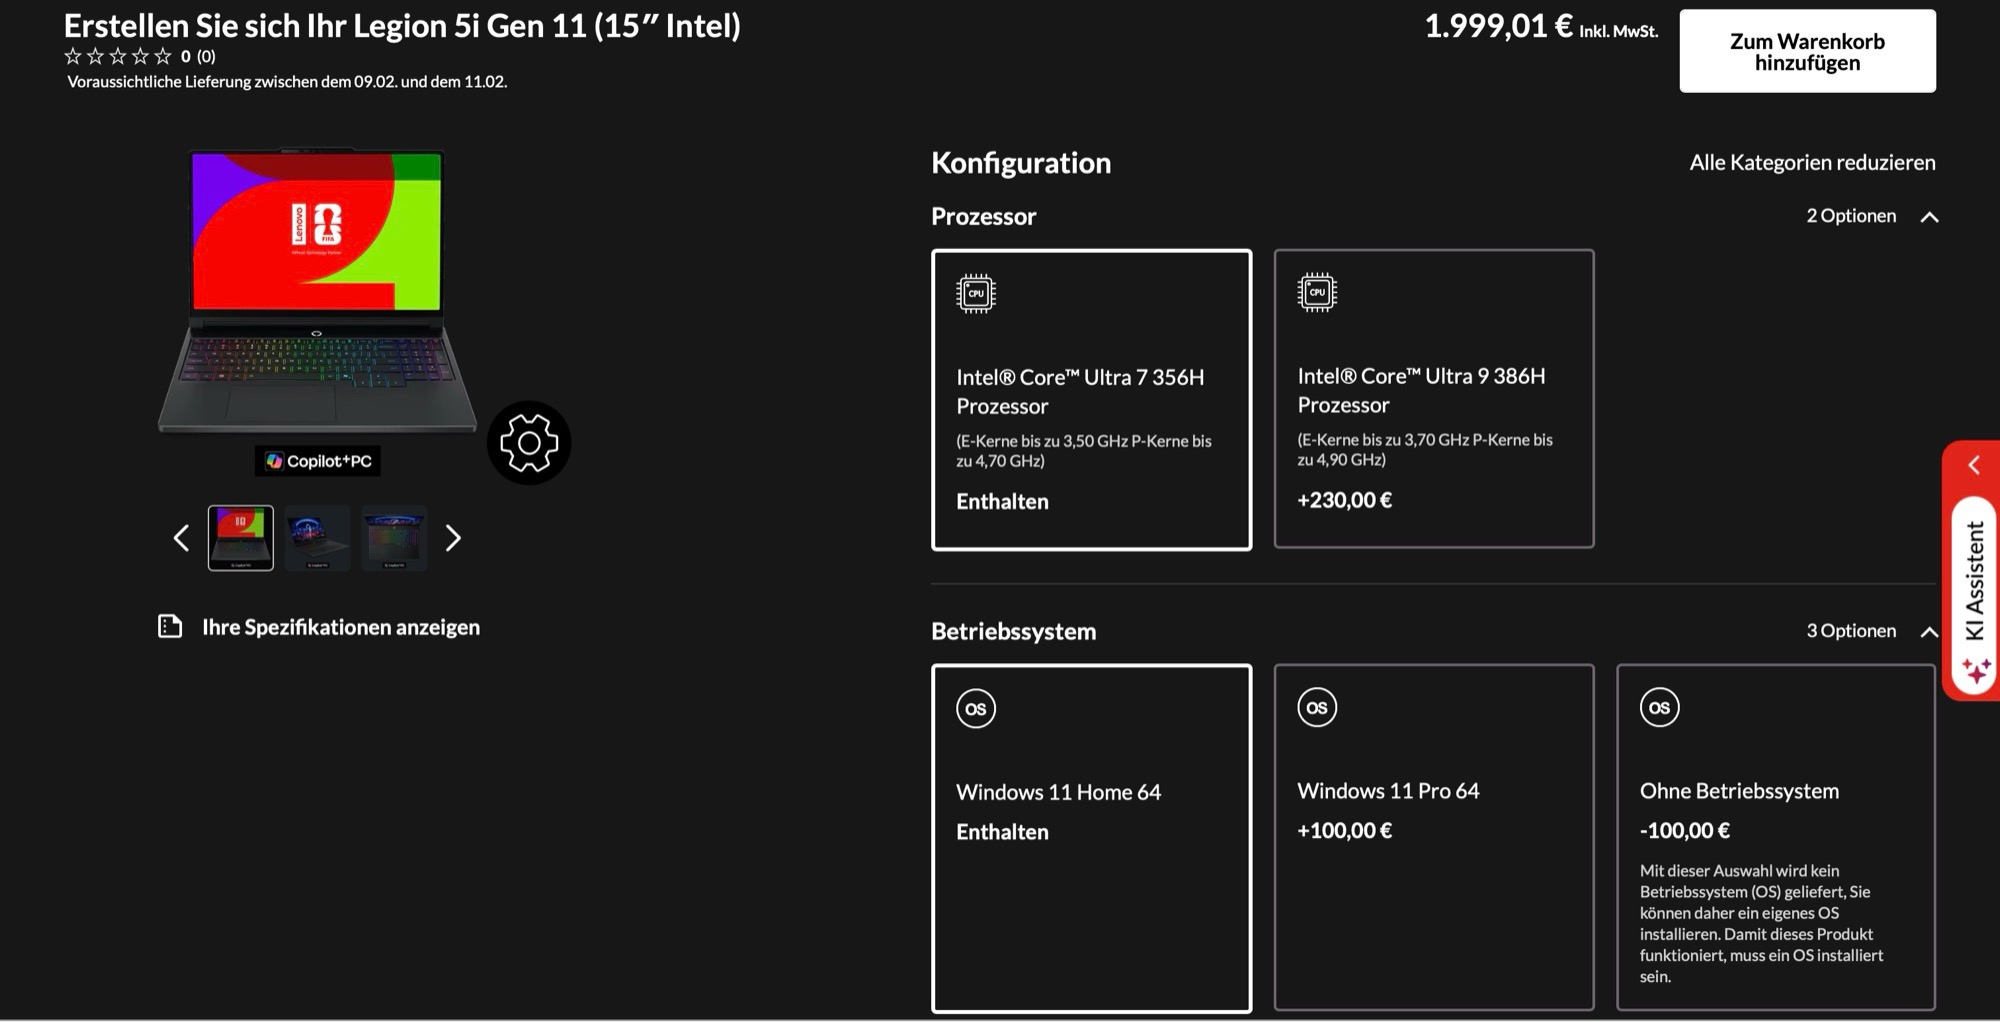Click the +100,00 € Windows Pro price
The height and width of the screenshot is (1022, 2000).
pos(1344,830)
